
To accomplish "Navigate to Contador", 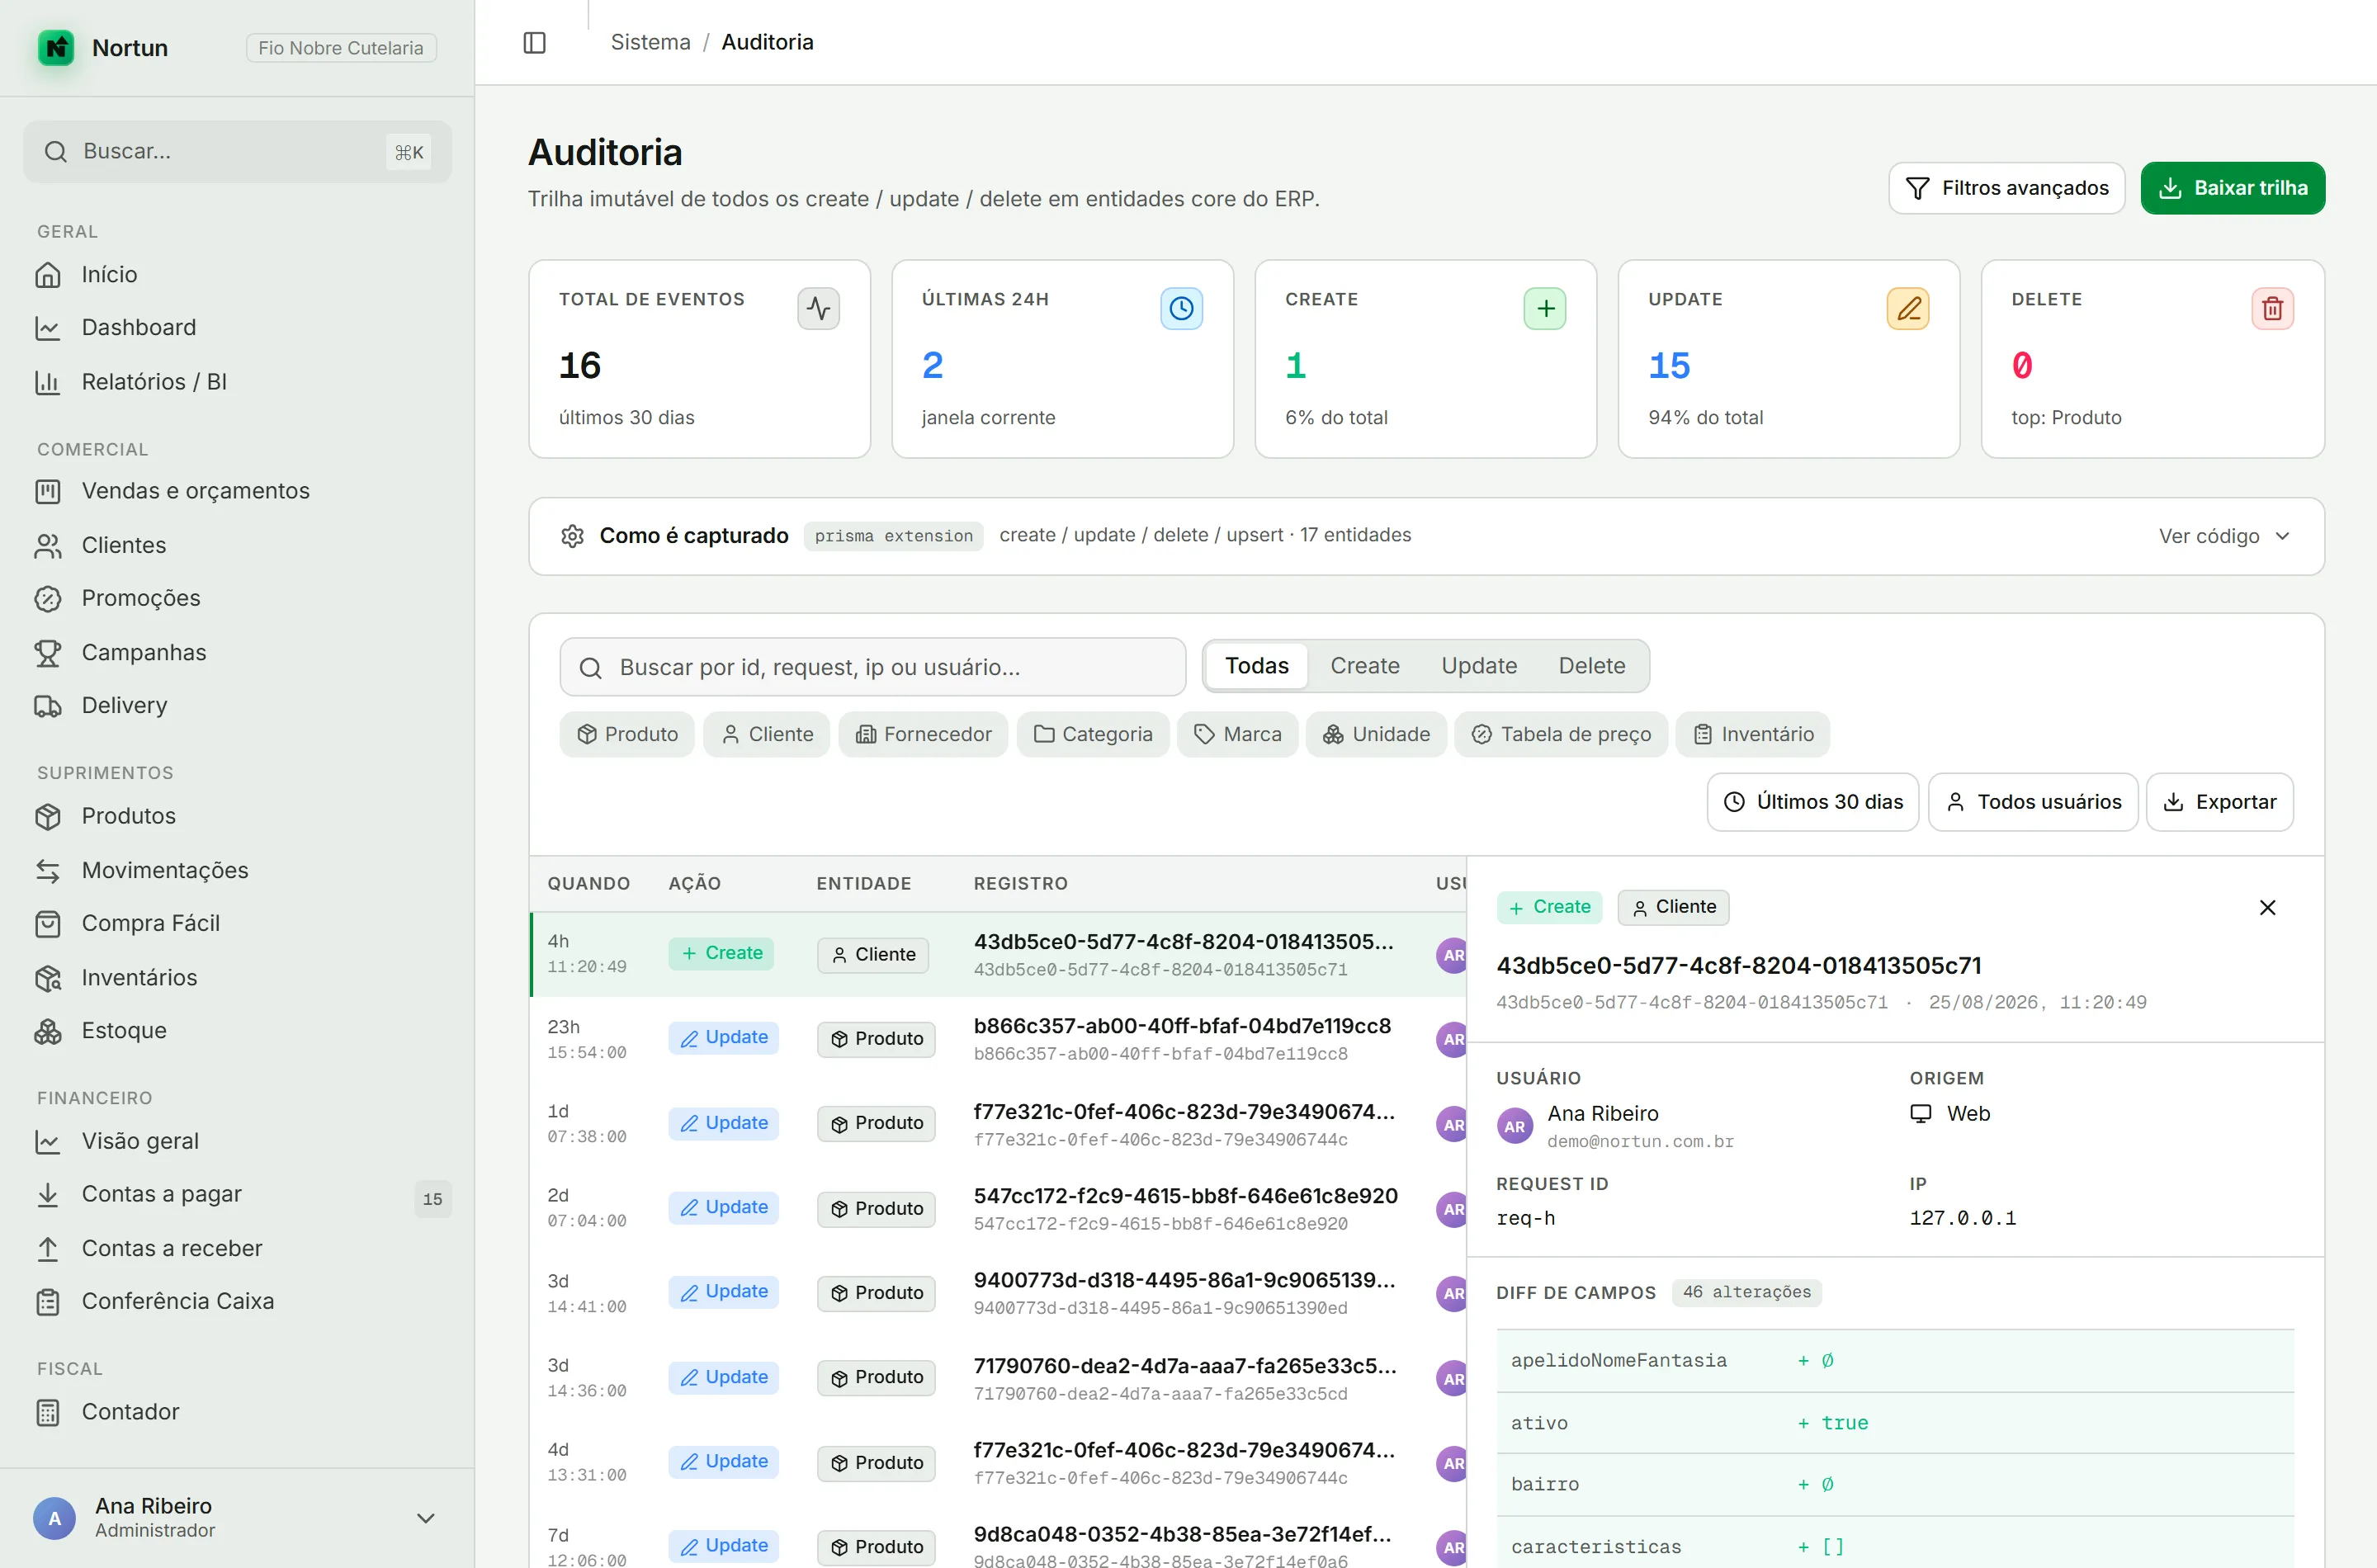I will click(x=237, y=1412).
